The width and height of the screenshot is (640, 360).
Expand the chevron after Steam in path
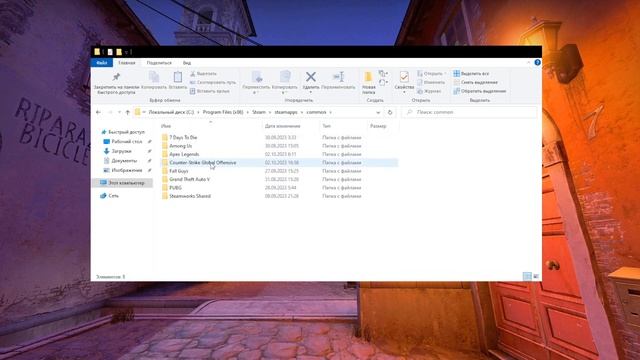(269, 112)
